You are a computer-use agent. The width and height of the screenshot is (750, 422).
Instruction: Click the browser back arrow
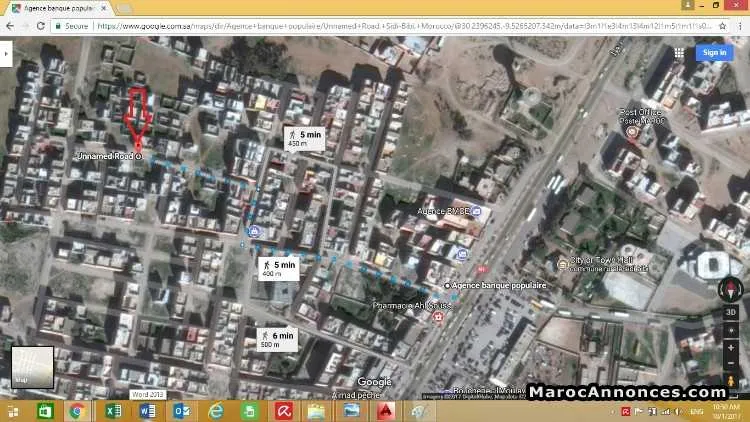pos(10,26)
